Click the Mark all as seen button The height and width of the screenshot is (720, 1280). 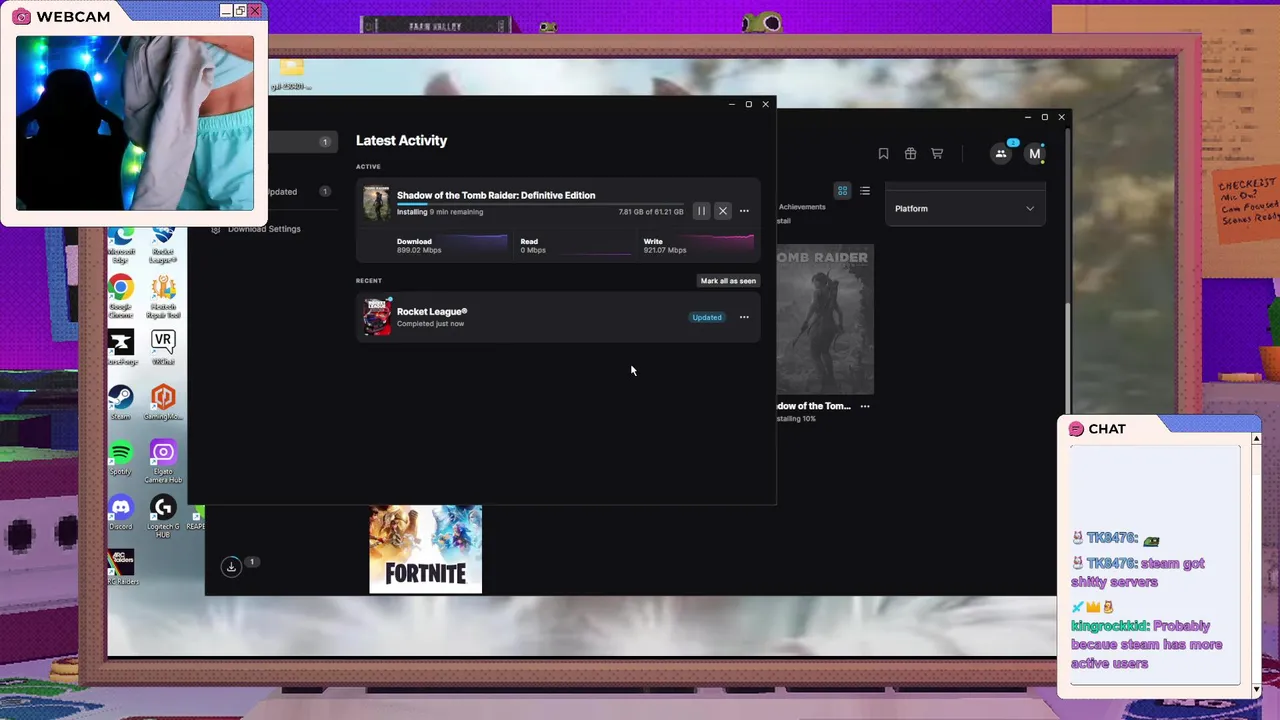[728, 281]
